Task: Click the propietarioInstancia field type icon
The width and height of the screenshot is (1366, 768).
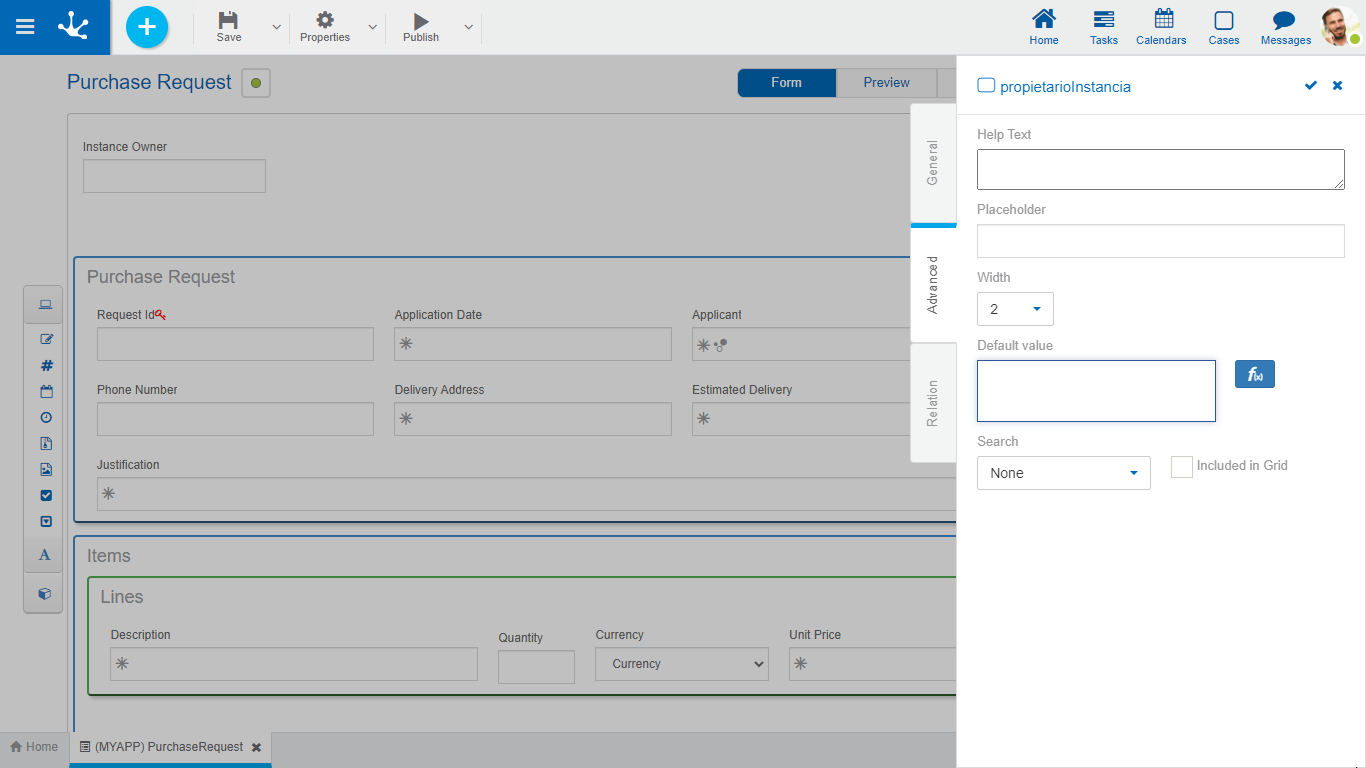Action: pos(986,86)
